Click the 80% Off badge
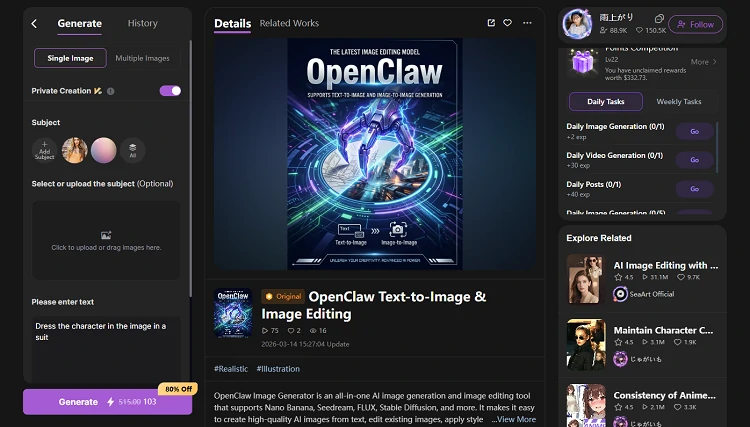The image size is (750, 427). (x=178, y=389)
